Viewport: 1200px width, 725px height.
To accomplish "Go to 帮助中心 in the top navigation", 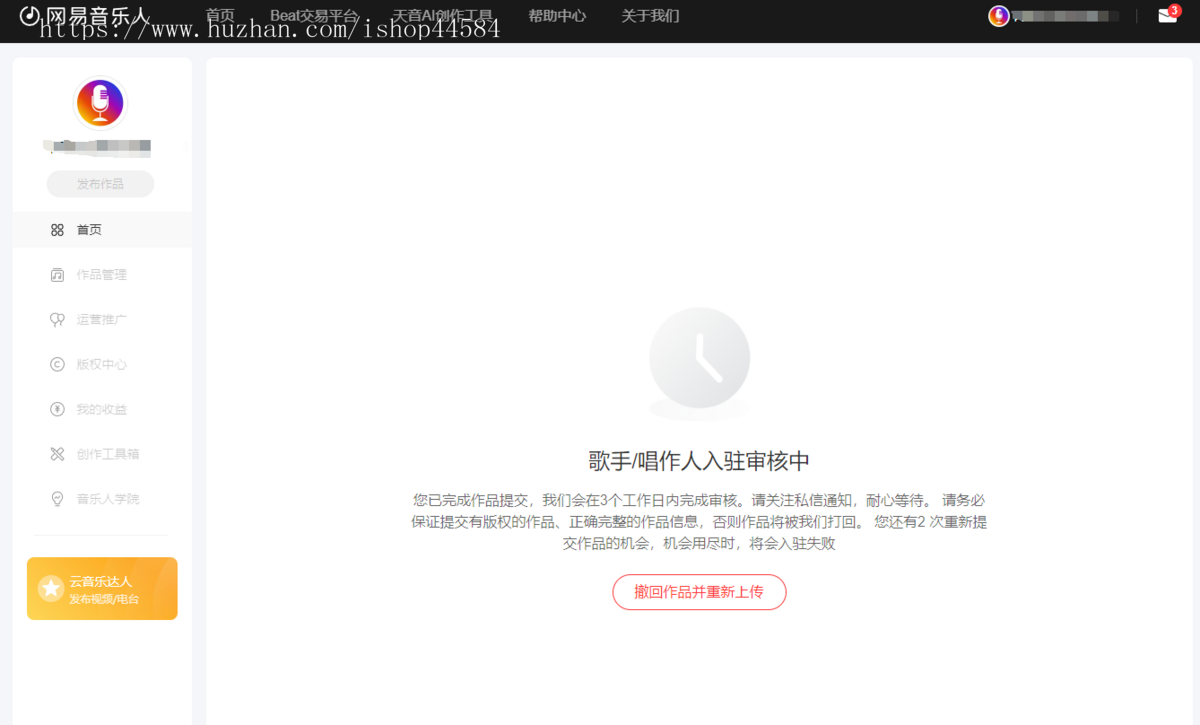I will coord(557,16).
